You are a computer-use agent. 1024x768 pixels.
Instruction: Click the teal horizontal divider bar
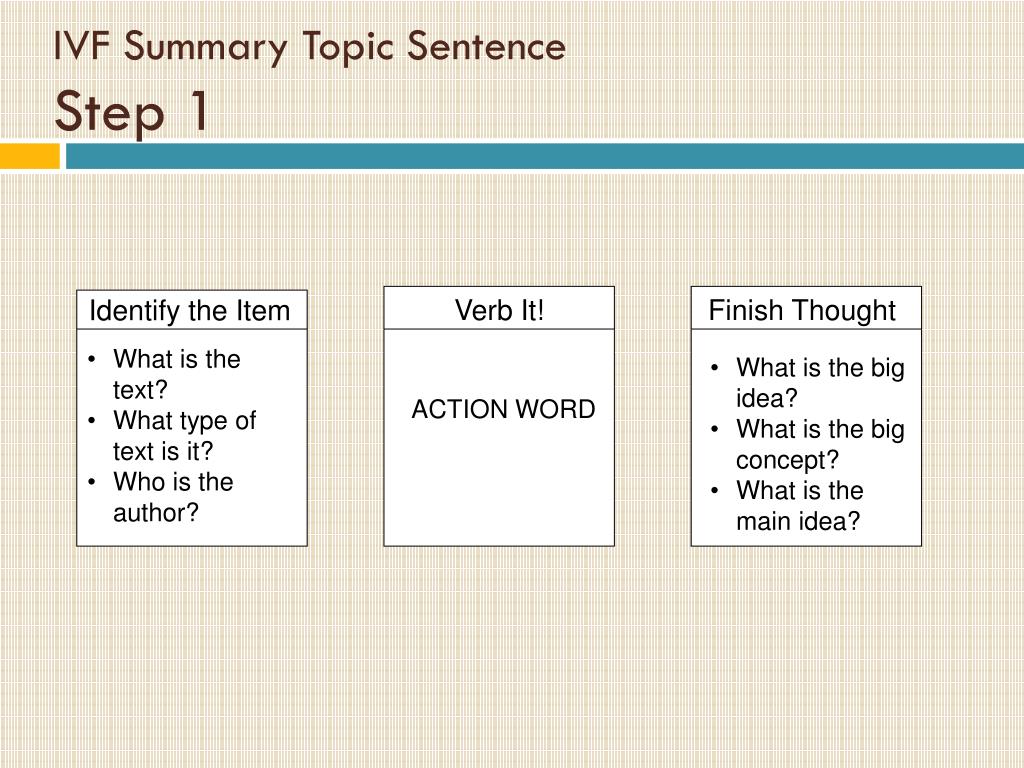click(x=545, y=156)
